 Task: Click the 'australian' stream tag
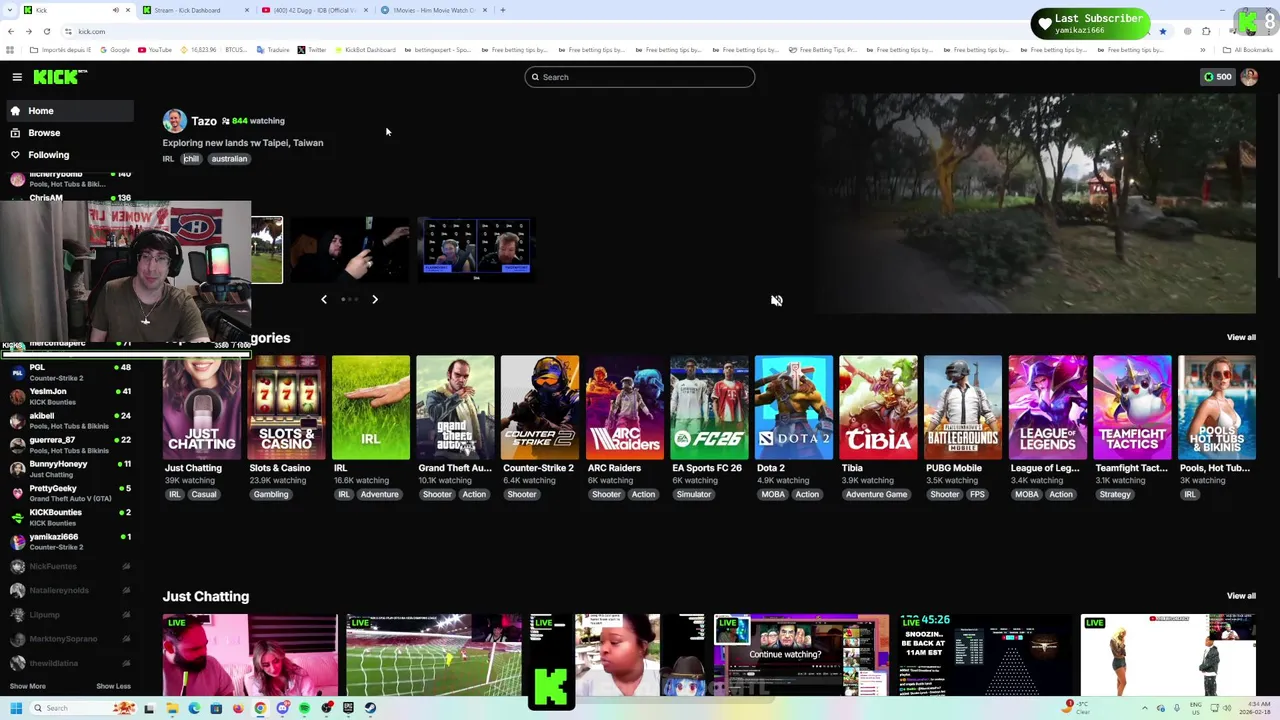coord(229,159)
